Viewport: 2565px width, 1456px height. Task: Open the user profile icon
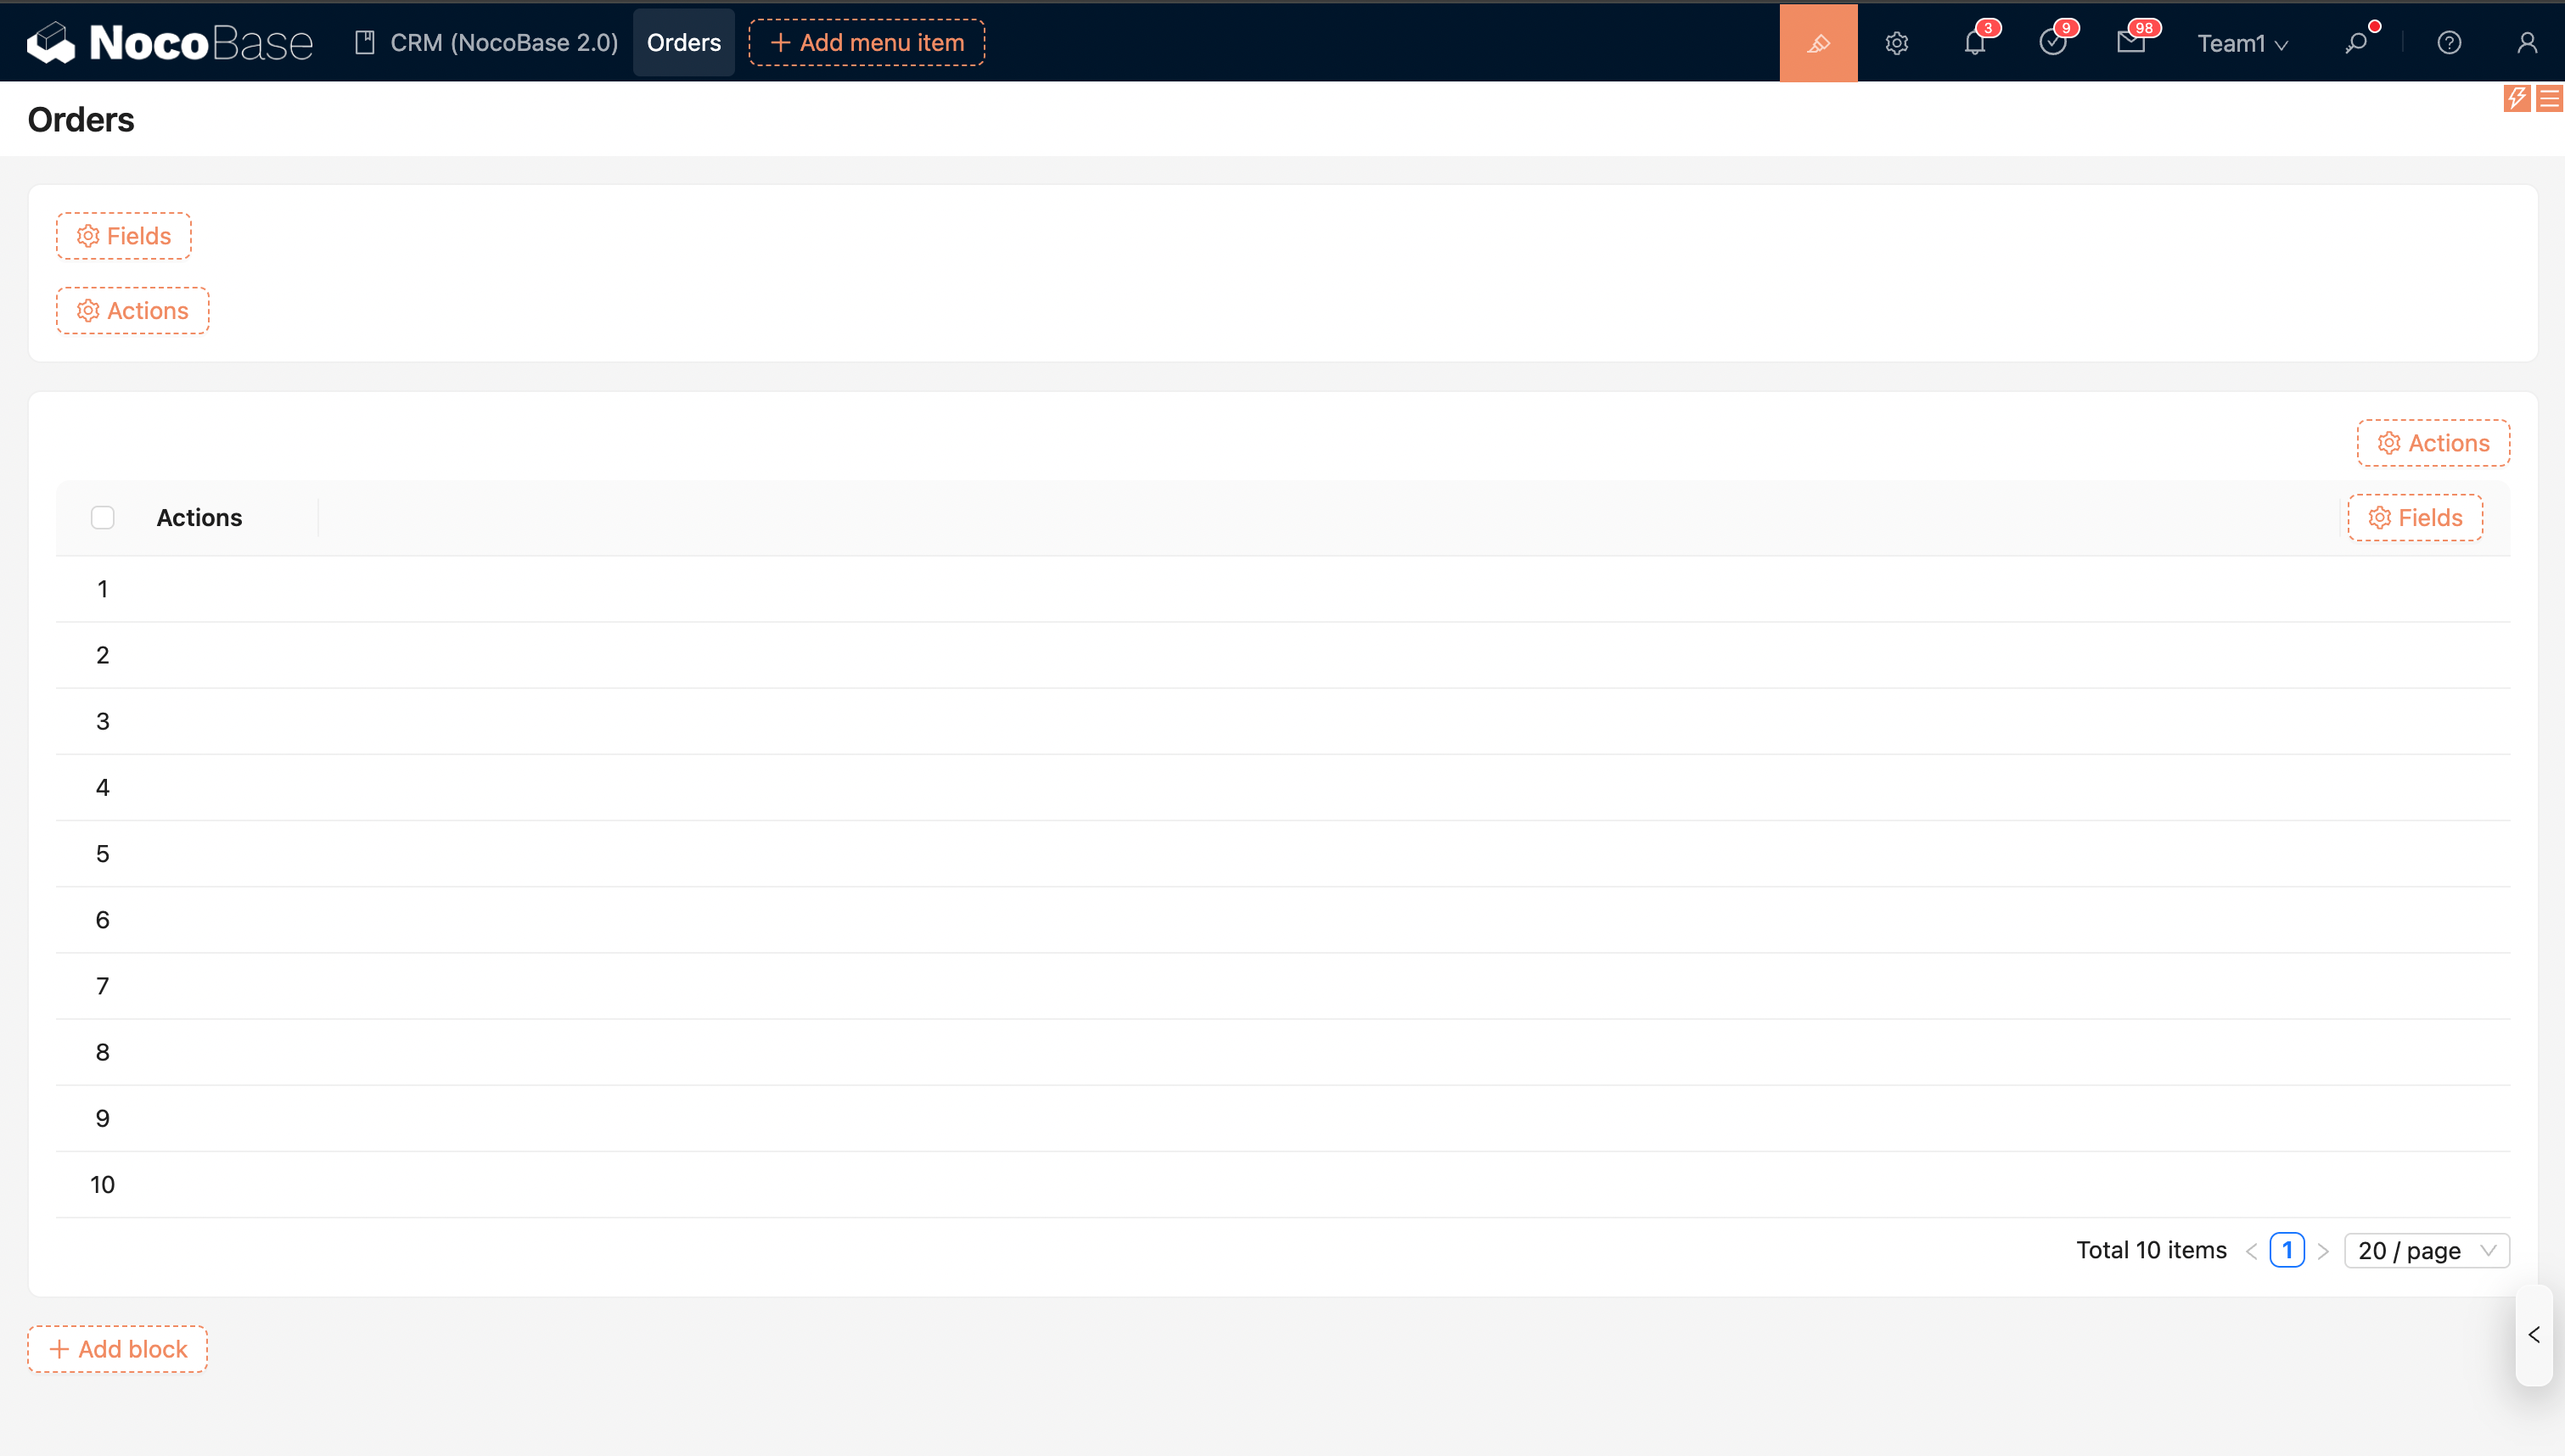click(2526, 43)
